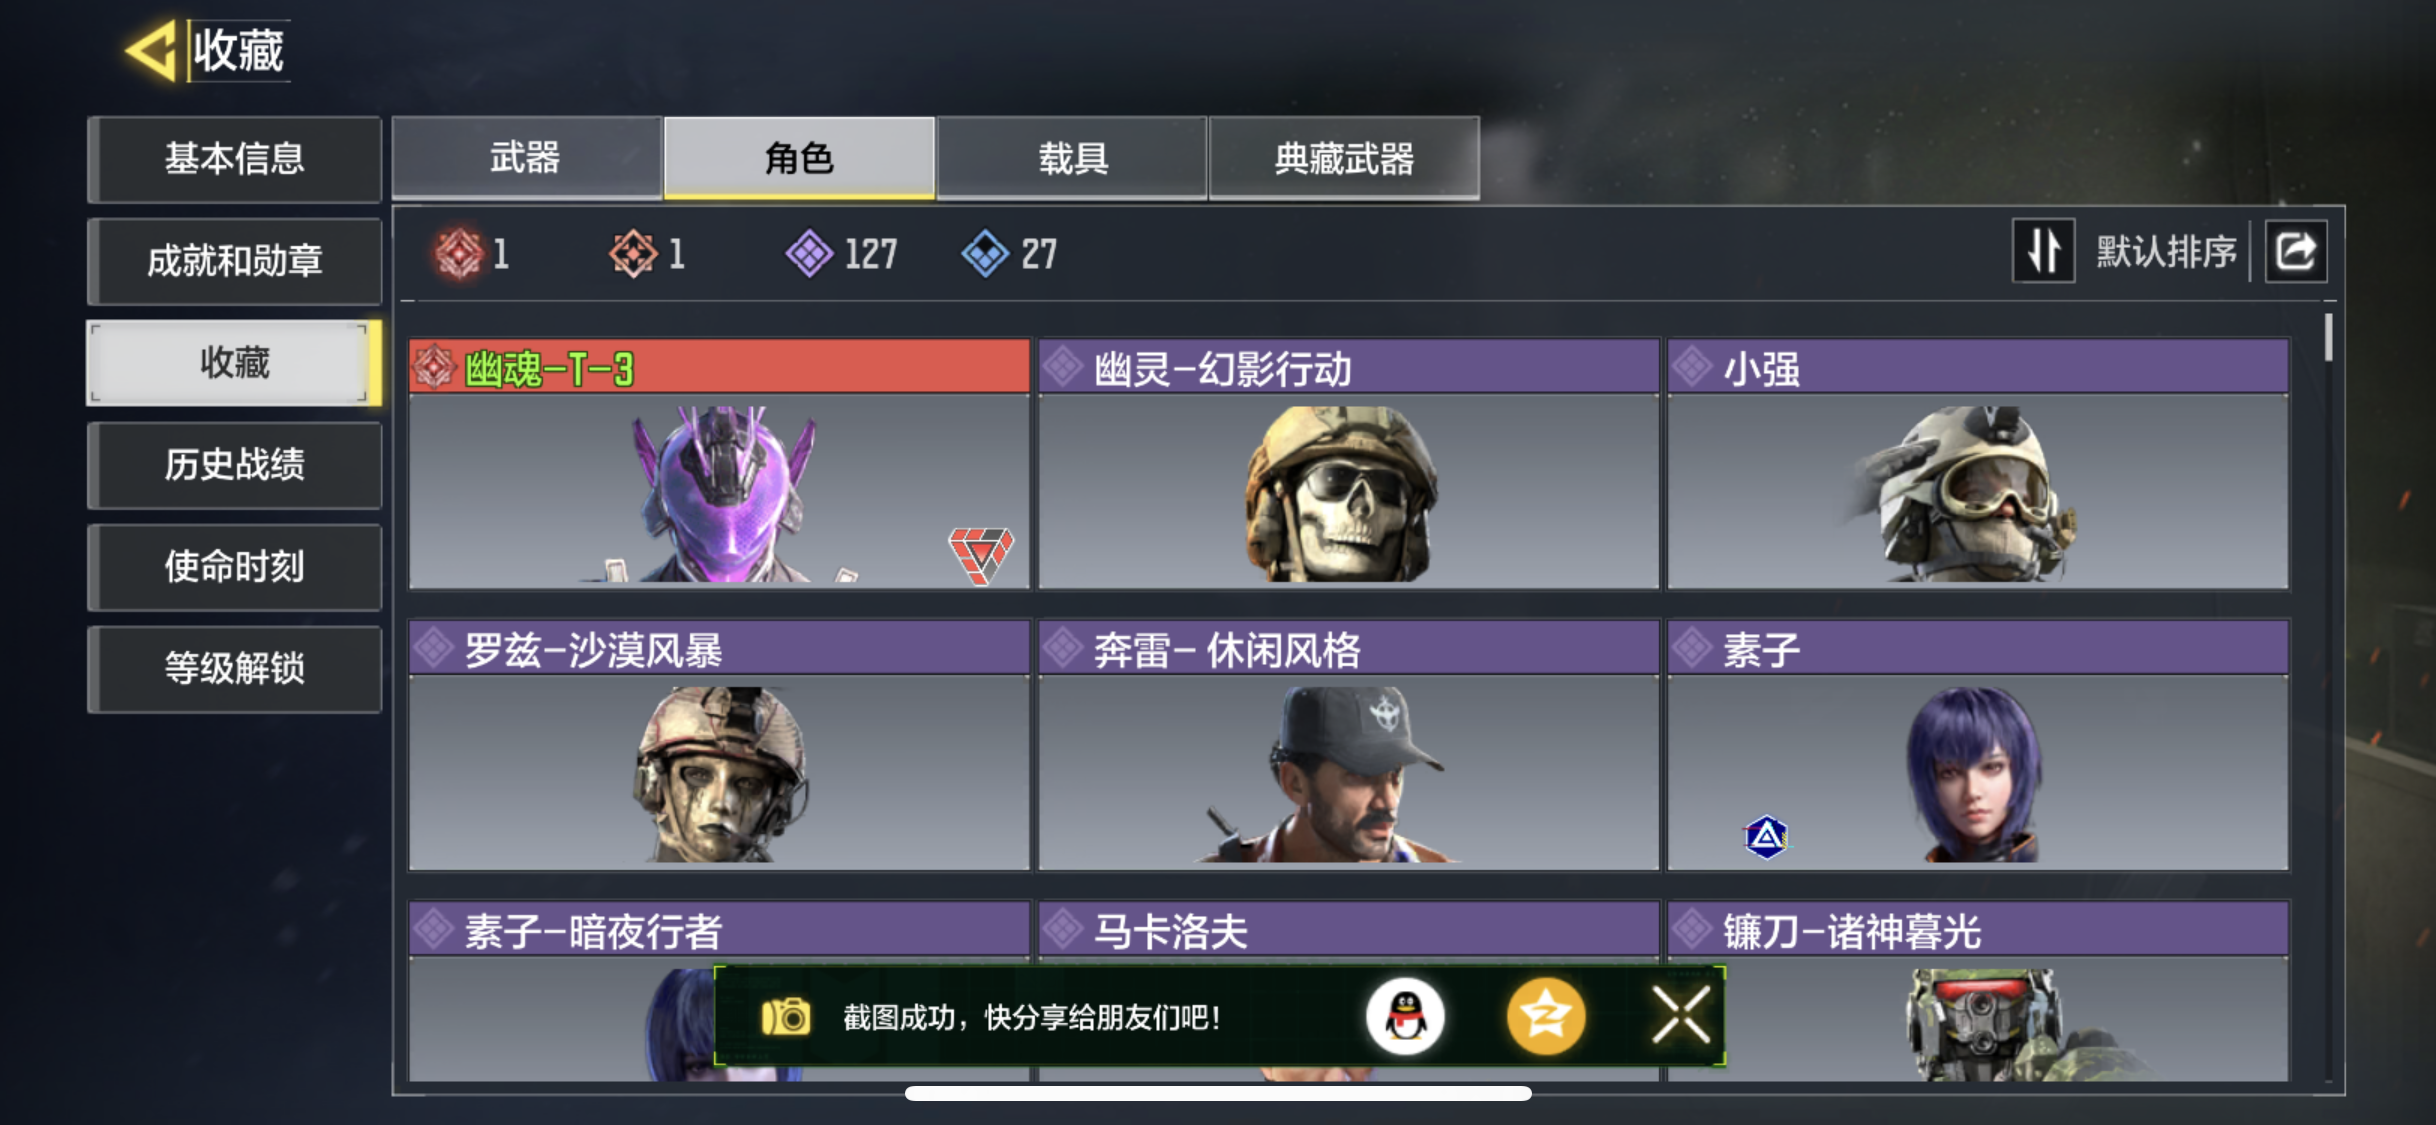This screenshot has width=2436, height=1125.
Task: Select the orange legendary rarity filter
Action: point(647,253)
